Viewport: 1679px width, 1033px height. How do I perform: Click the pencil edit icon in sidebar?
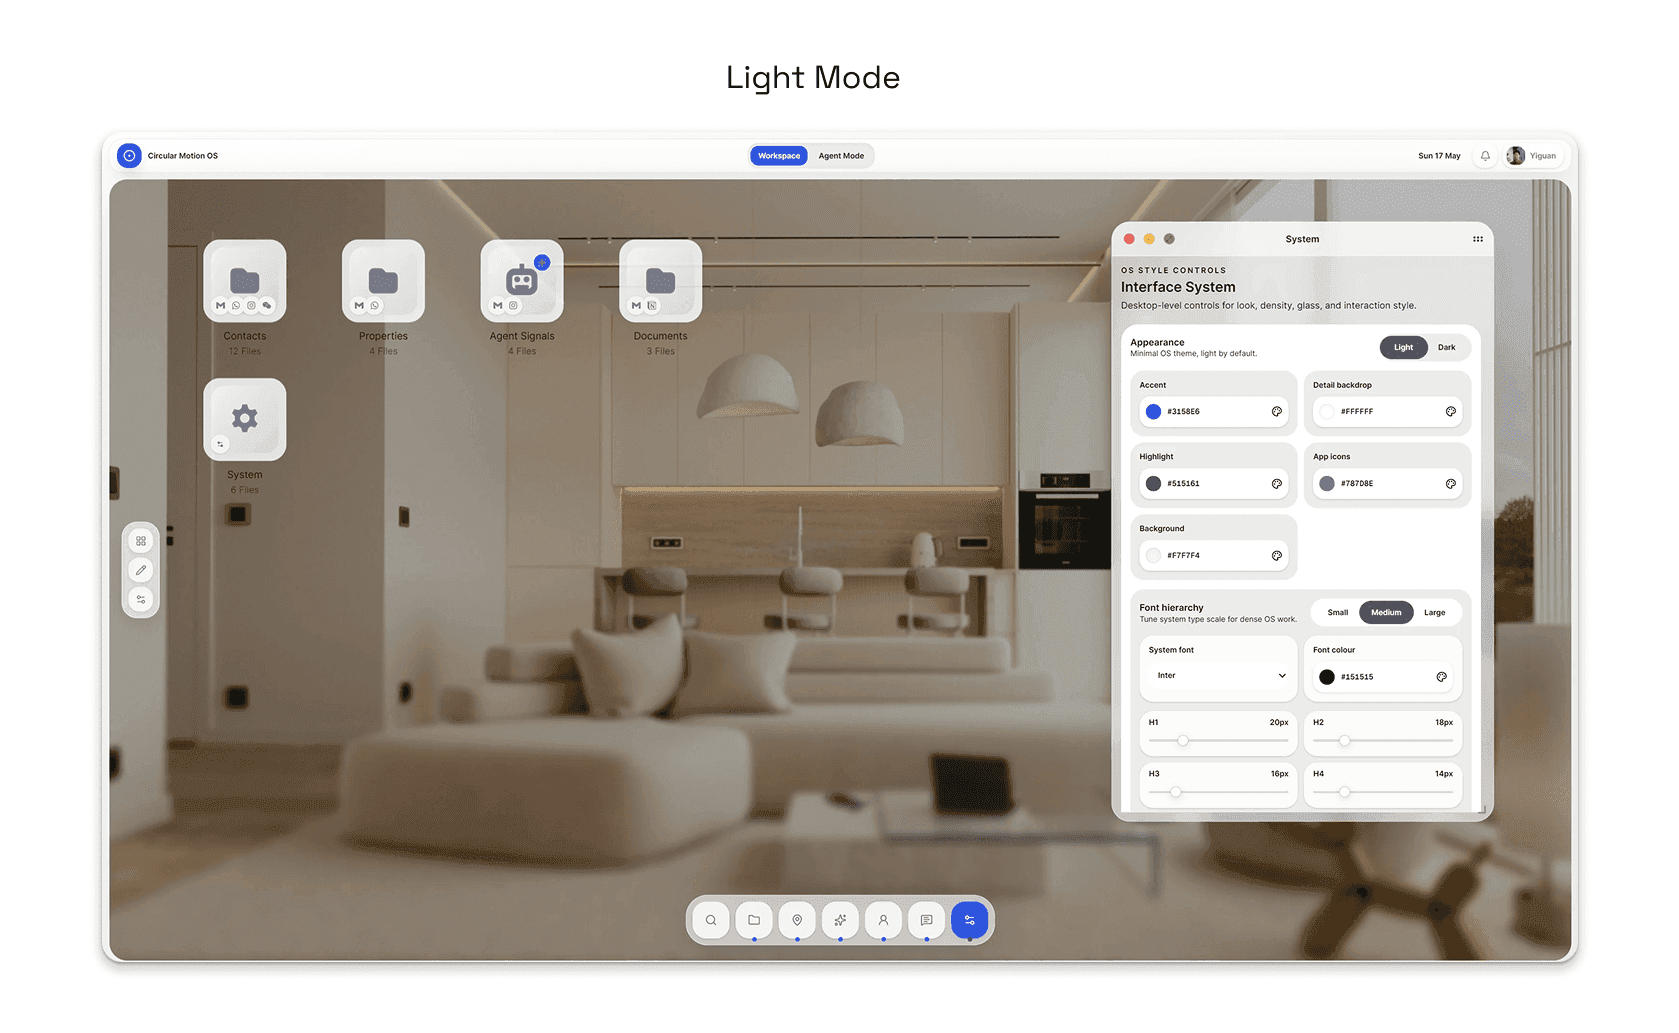pos(141,570)
